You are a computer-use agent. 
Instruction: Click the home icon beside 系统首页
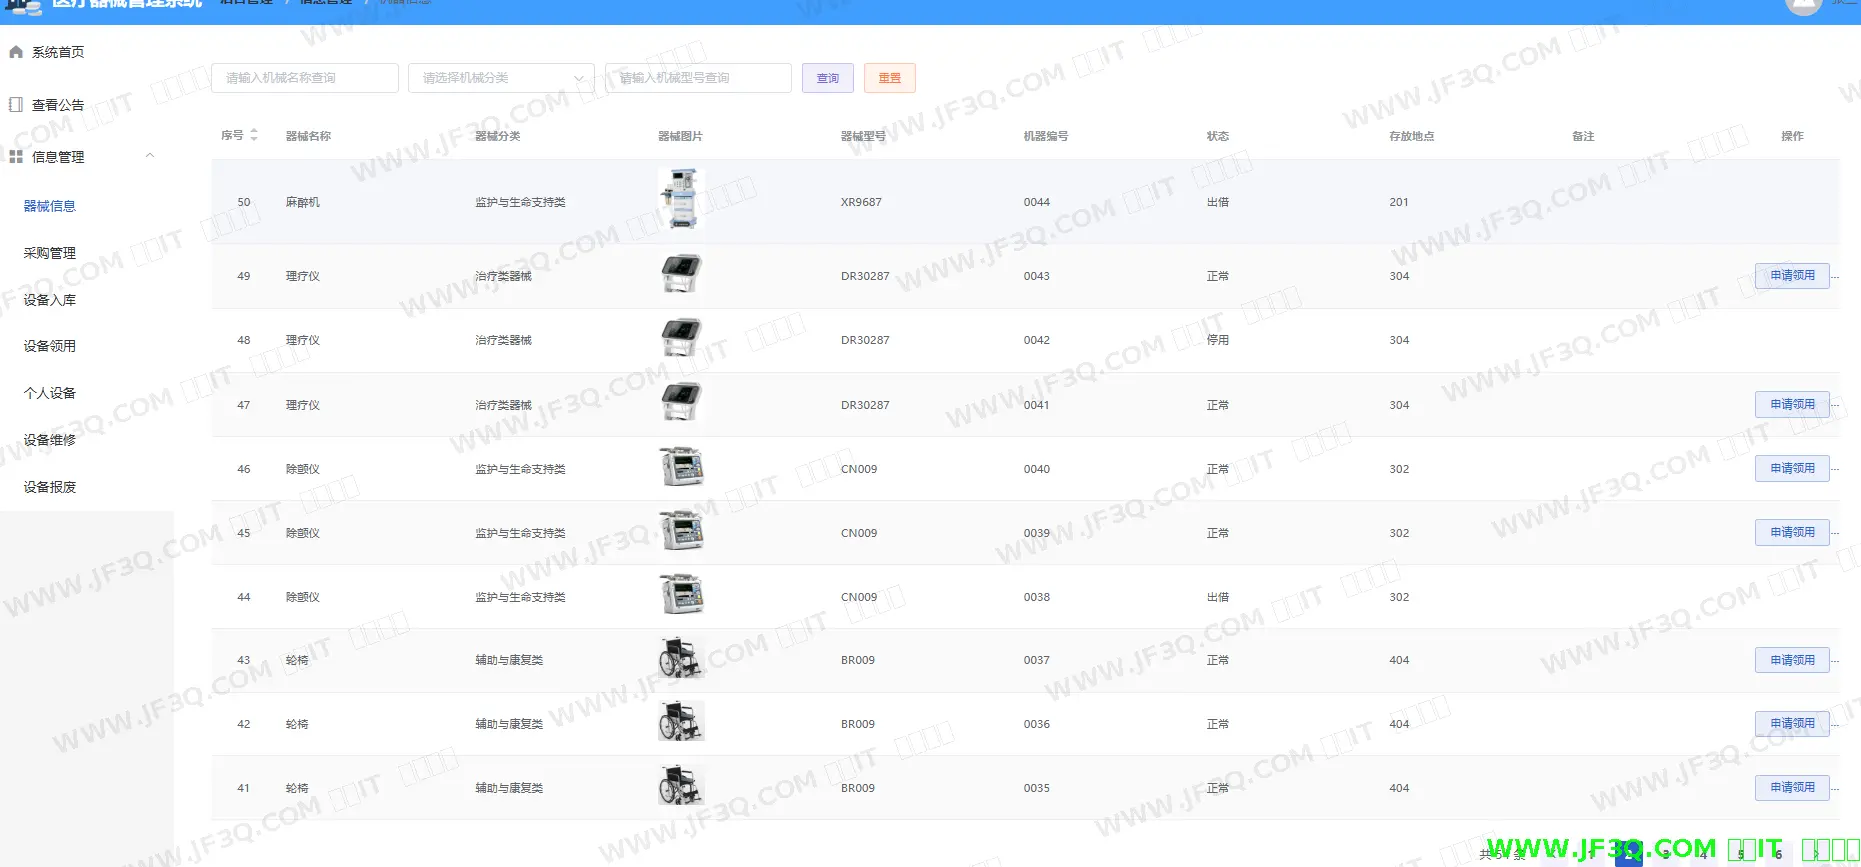click(16, 52)
